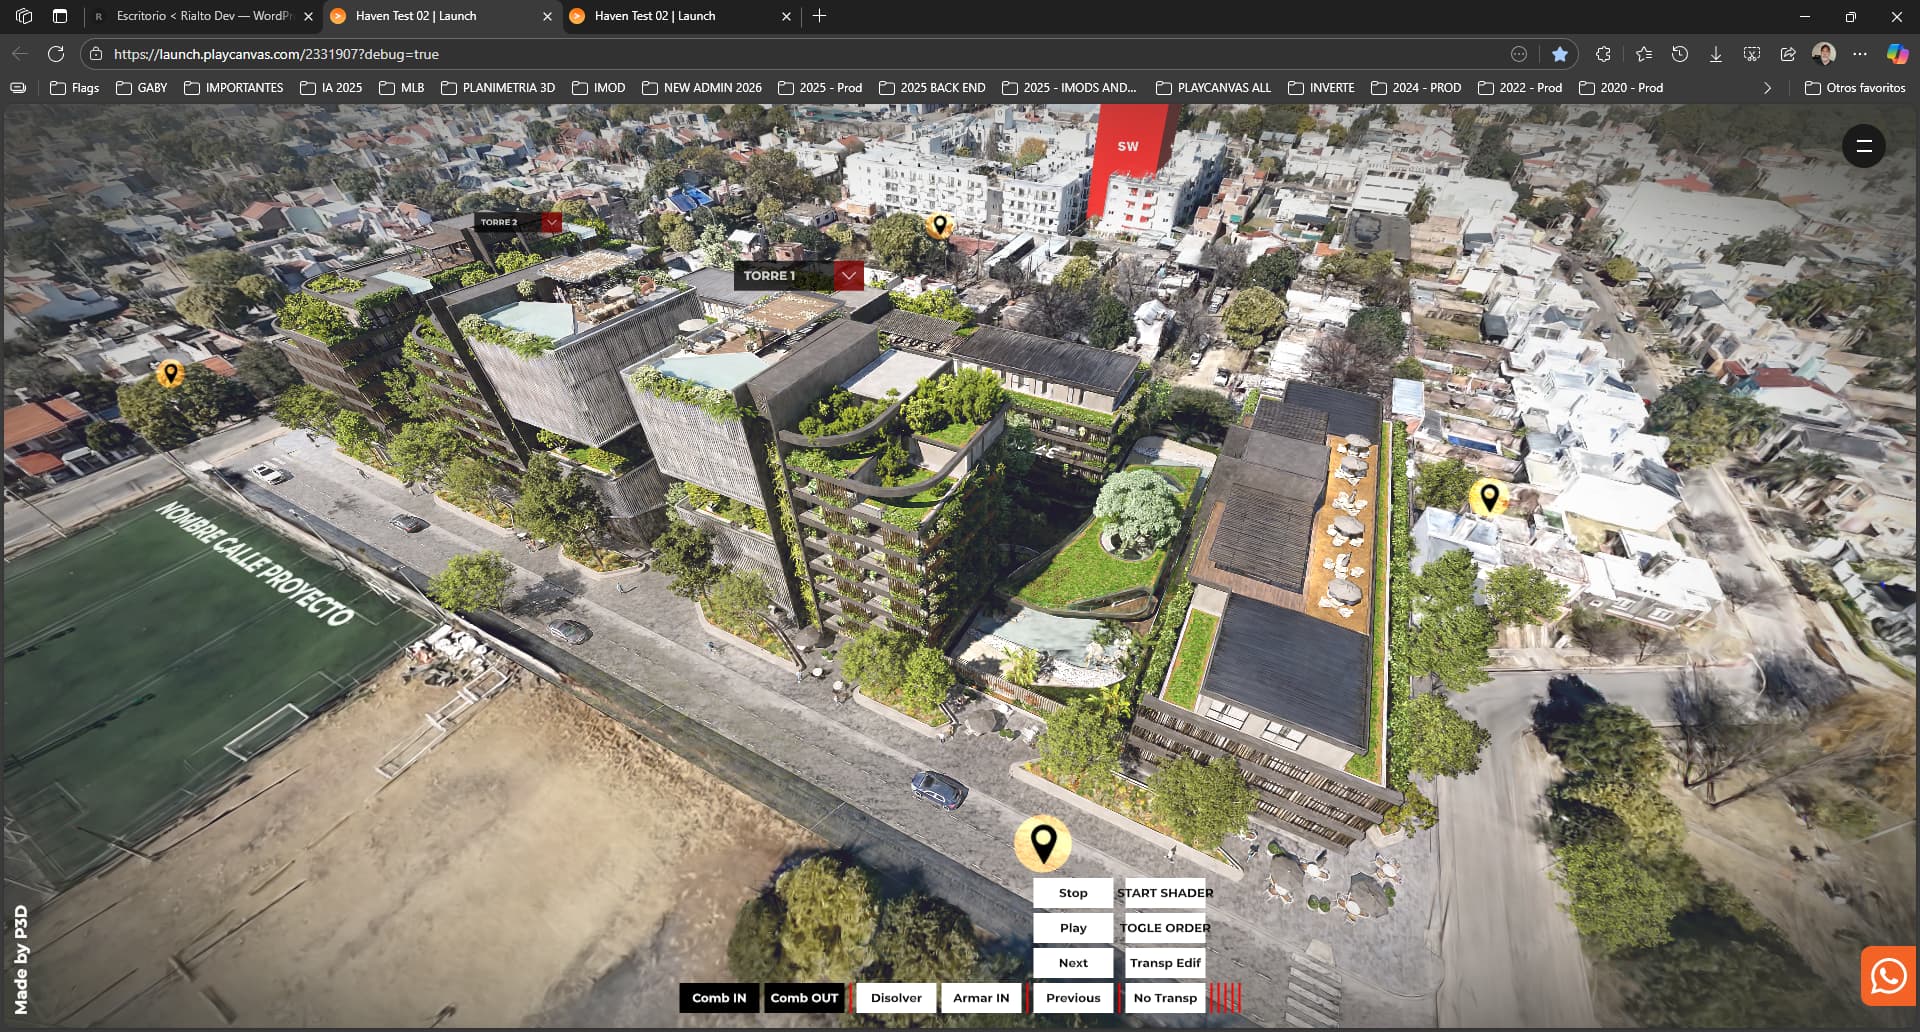This screenshot has height=1032, width=1920.
Task: Turn on the No Transp option
Action: (x=1164, y=998)
